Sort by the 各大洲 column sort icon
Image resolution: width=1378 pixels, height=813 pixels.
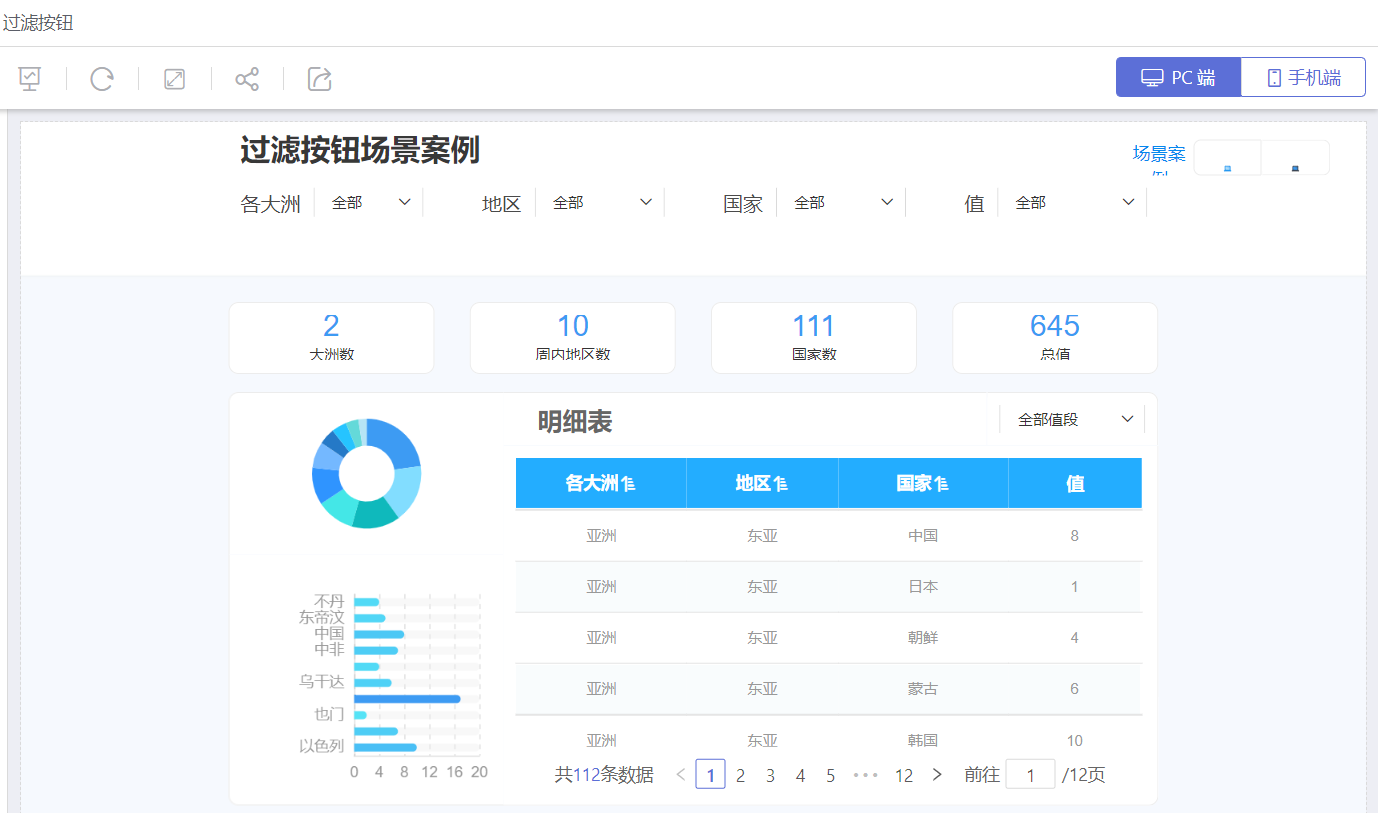[x=629, y=484]
